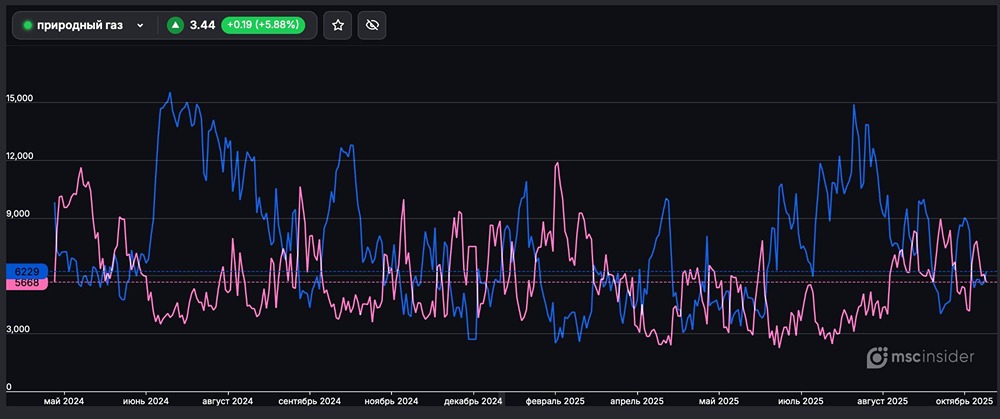The image size is (1000, 419).
Task: Click the green status dot beside природный газ
Action: click(x=28, y=25)
